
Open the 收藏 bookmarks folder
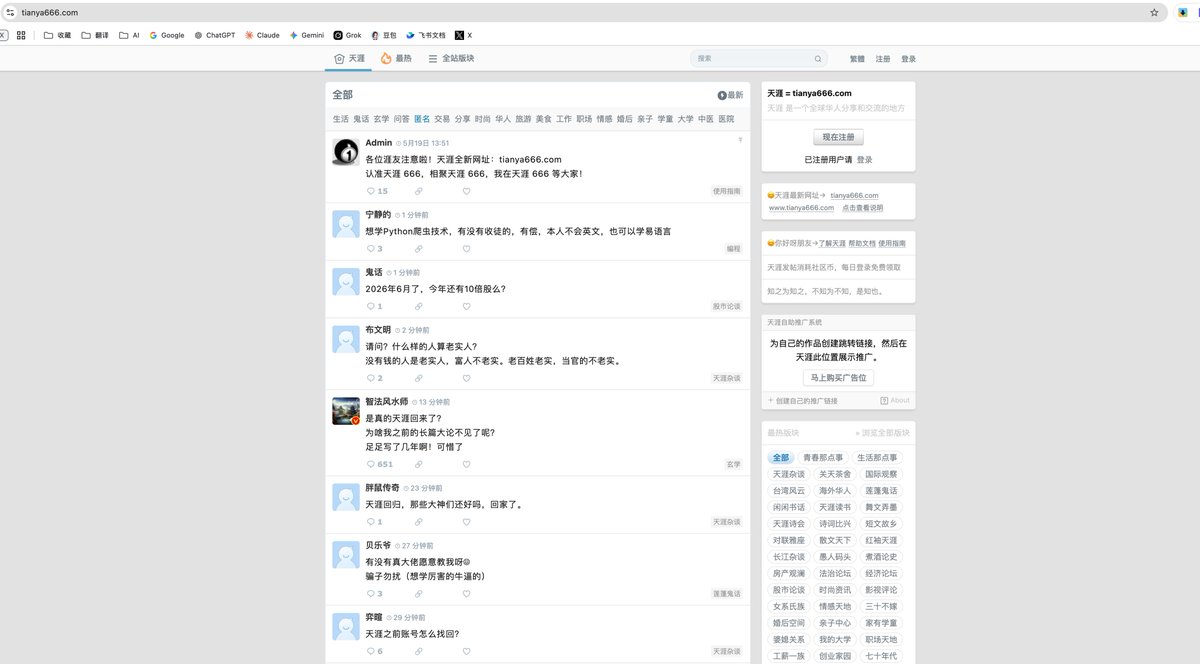point(57,35)
